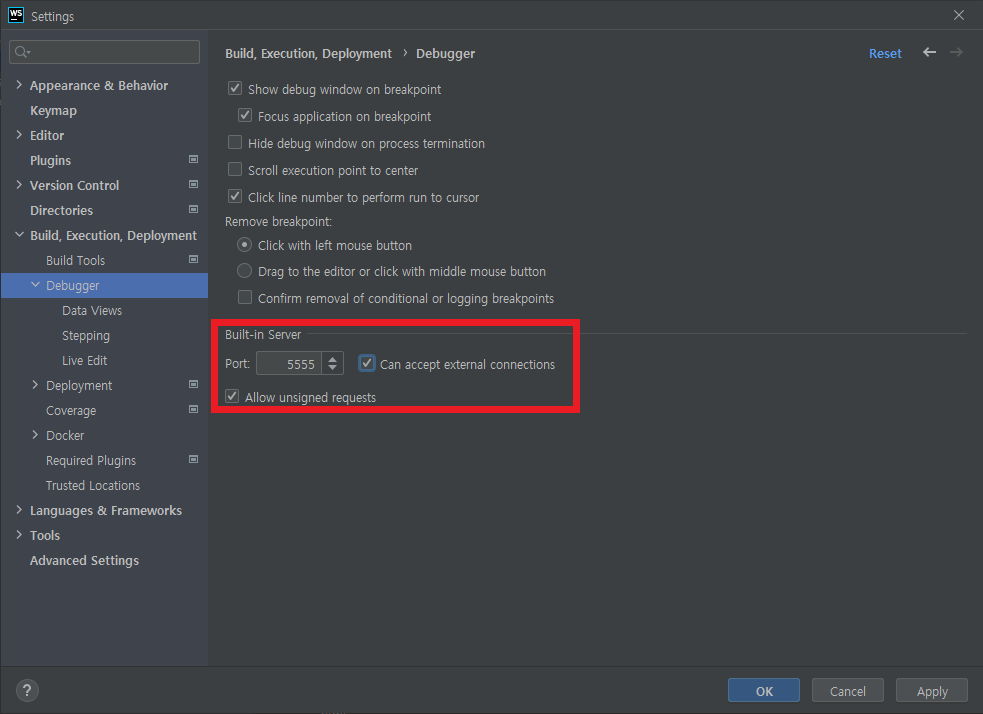Viewport: 983px width, 714px height.
Task: Click Build, Execution, Deployment breadcrumb
Action: coord(308,53)
